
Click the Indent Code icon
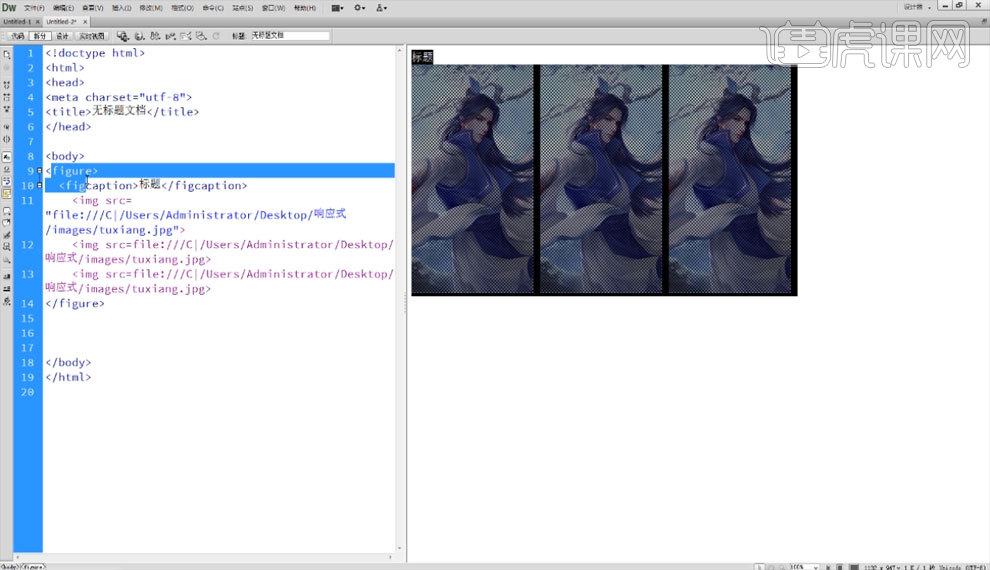(7, 277)
